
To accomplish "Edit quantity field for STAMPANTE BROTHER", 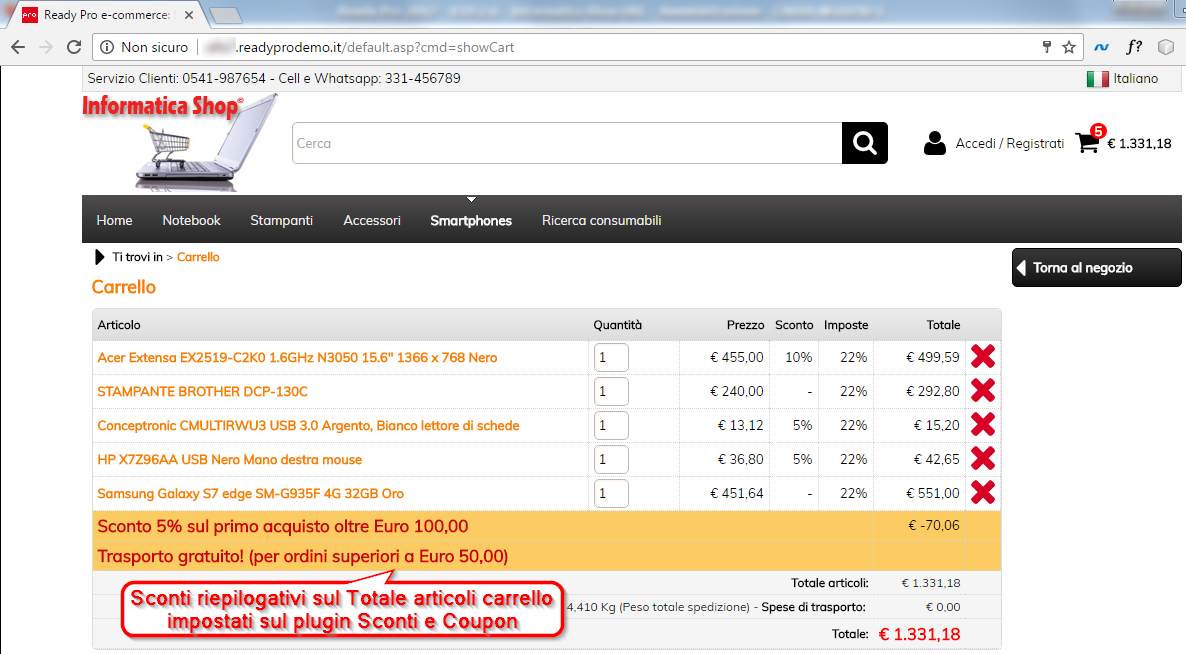I will [x=611, y=392].
